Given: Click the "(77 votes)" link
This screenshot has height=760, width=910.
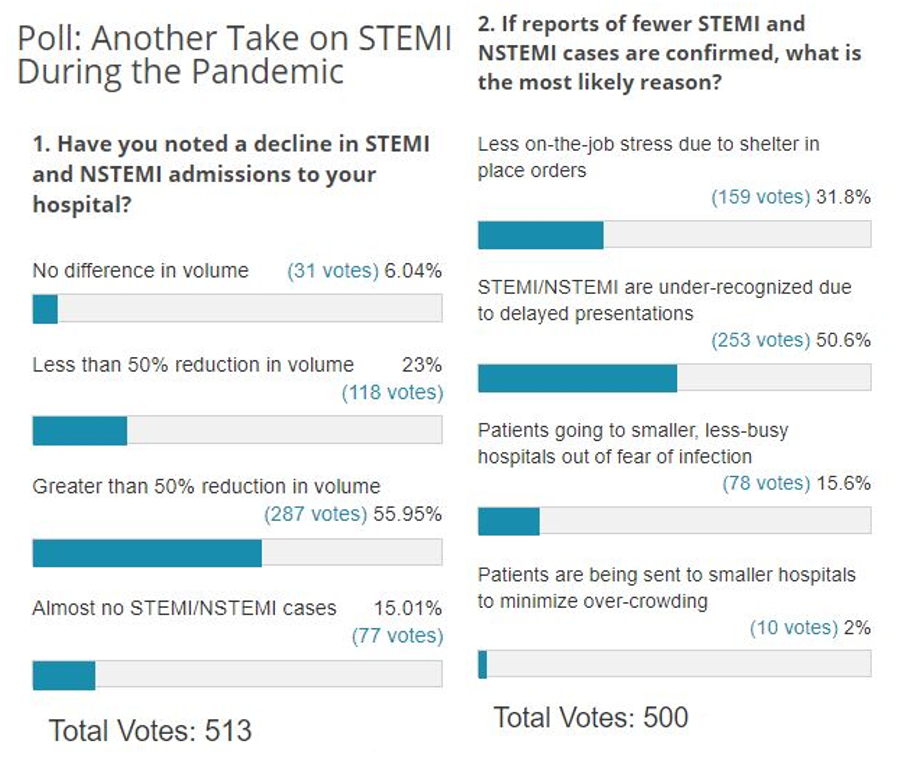Looking at the screenshot, I should coord(397,636).
